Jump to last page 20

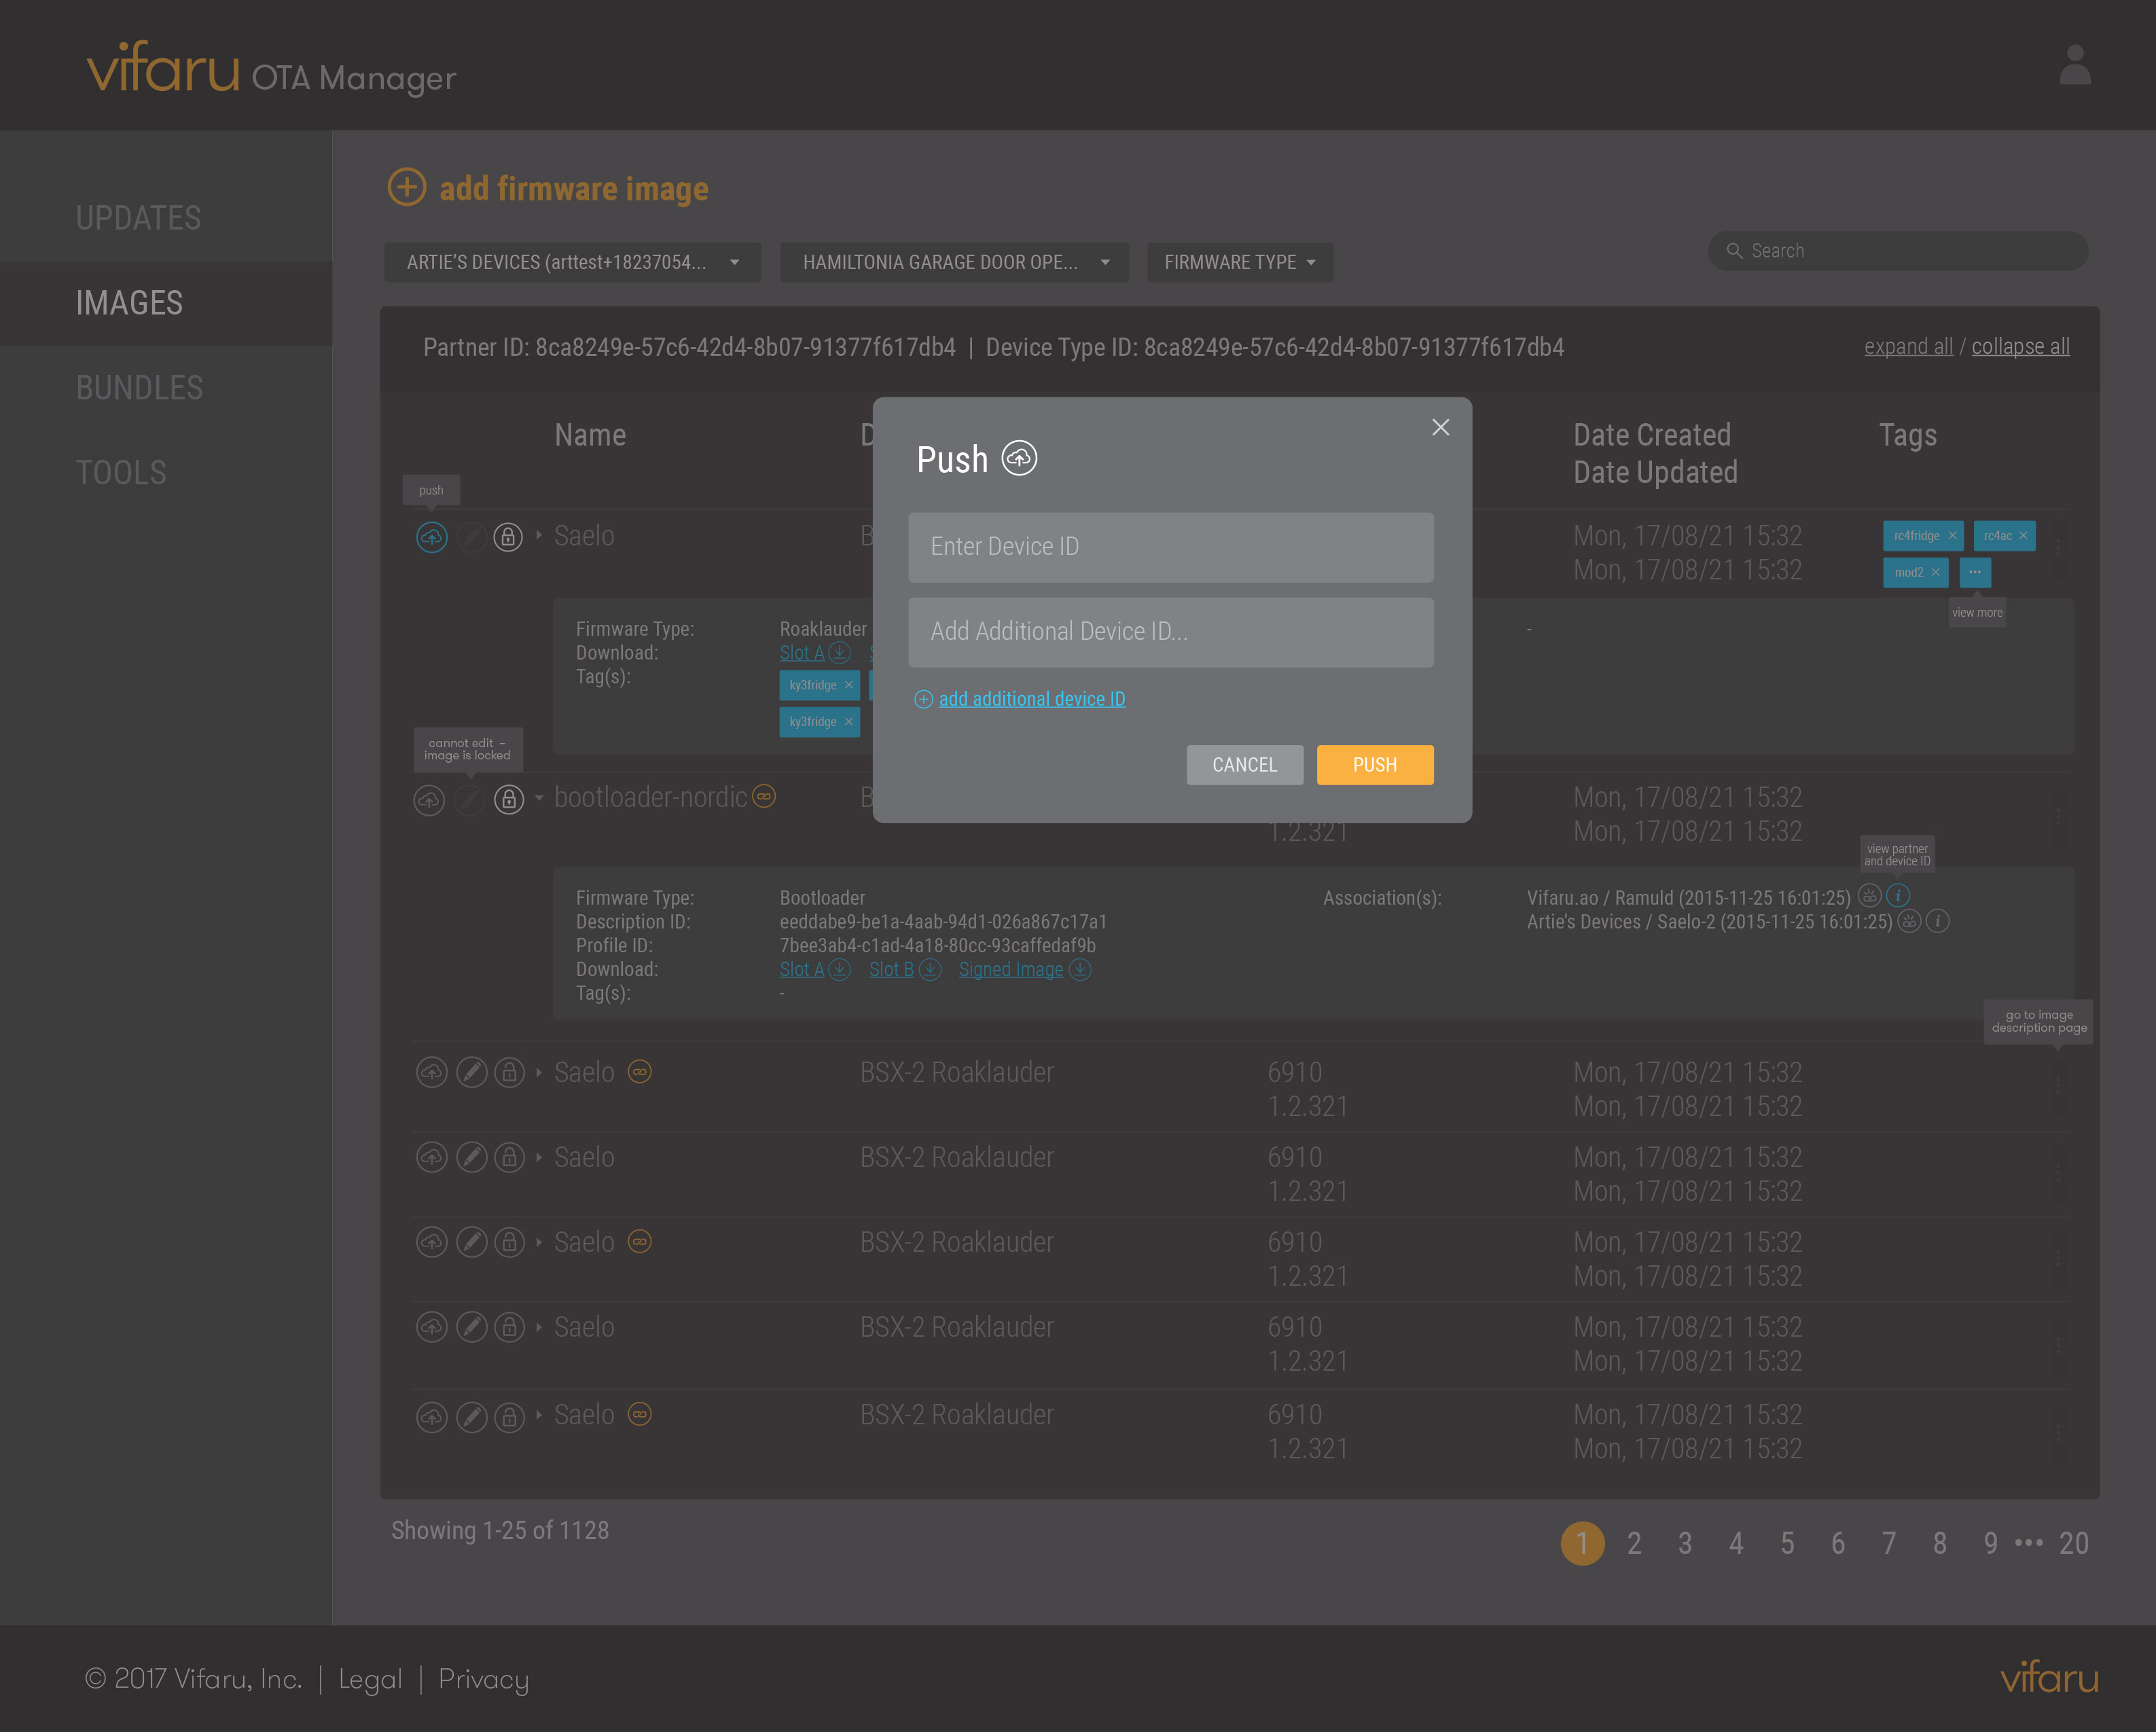2073,1543
